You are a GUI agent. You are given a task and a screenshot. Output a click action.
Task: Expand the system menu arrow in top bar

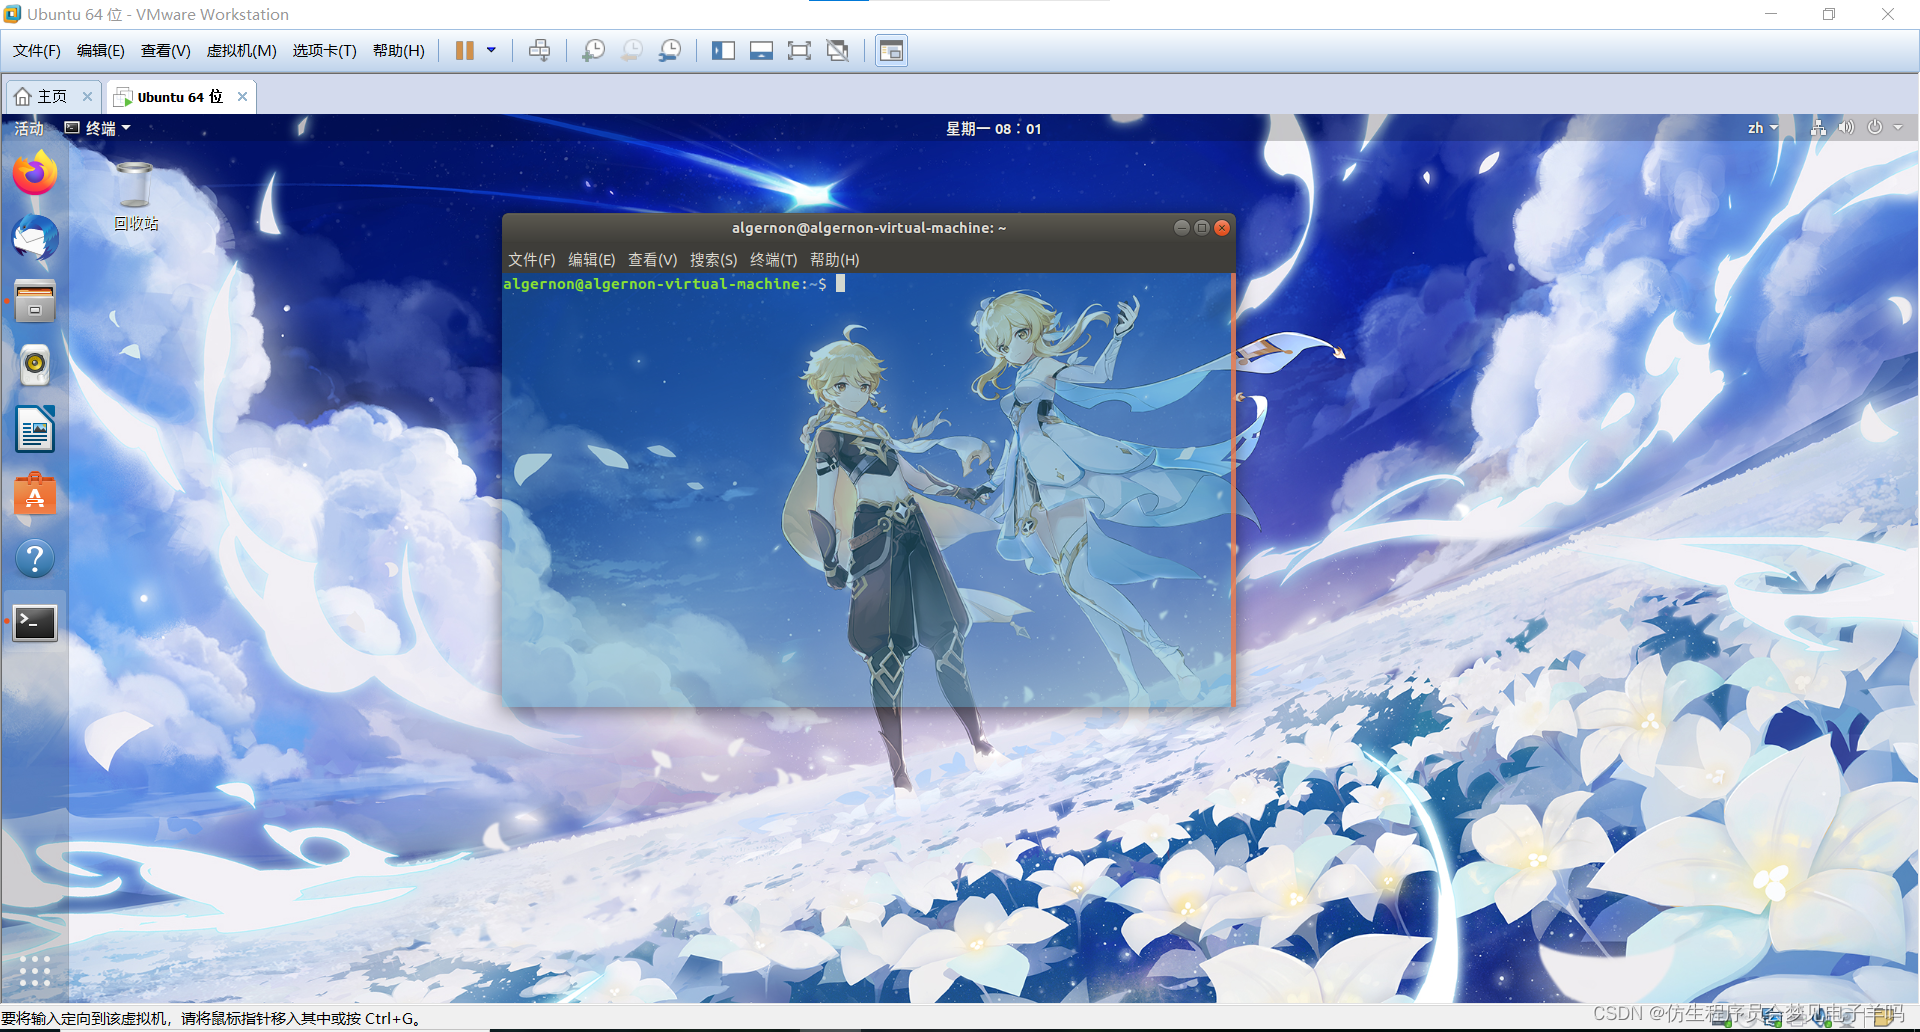click(1898, 128)
